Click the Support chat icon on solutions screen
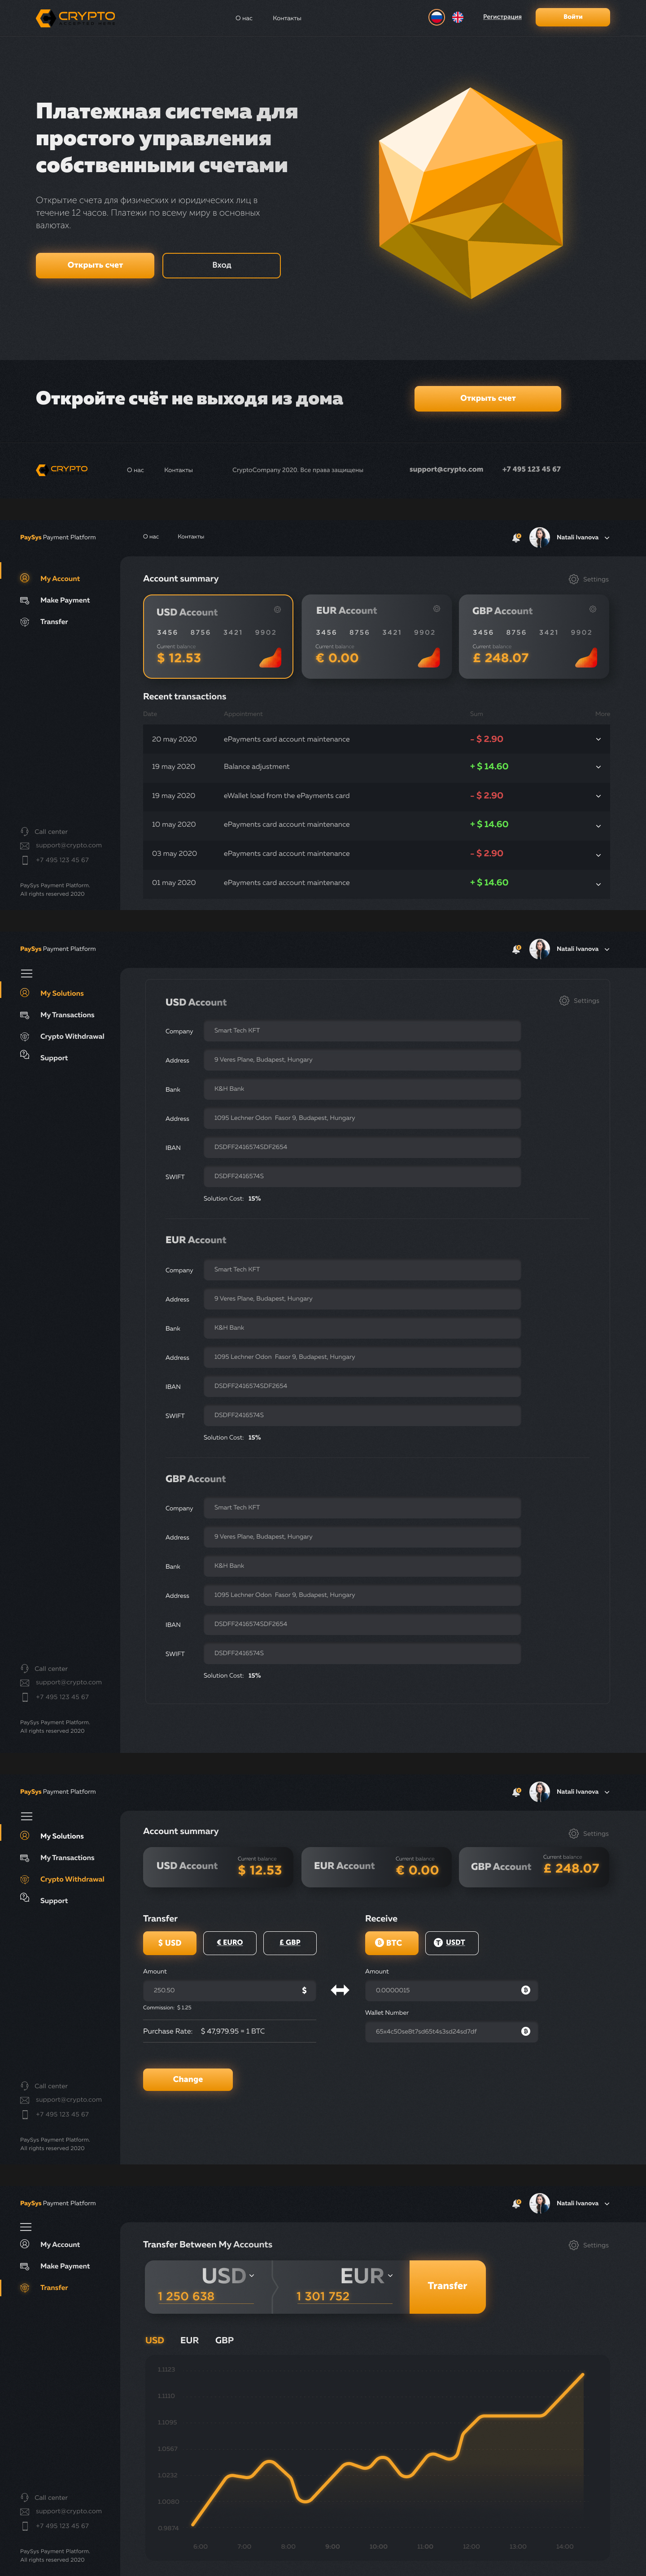The height and width of the screenshot is (2576, 646). [25, 1055]
